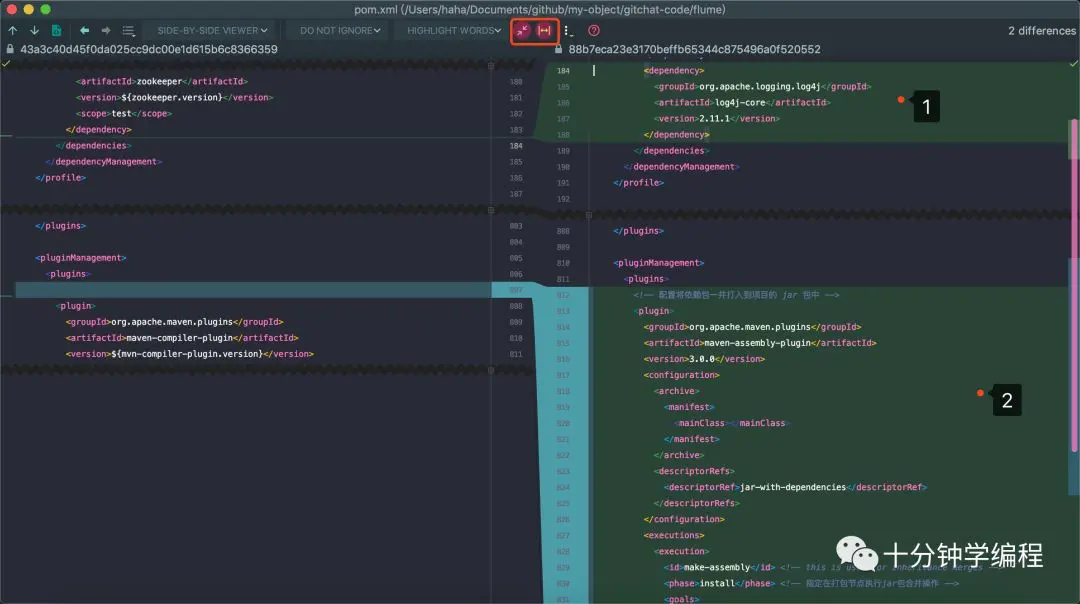Toggle collapse unchanged fragments icon
1080x604 pixels.
tap(523, 30)
